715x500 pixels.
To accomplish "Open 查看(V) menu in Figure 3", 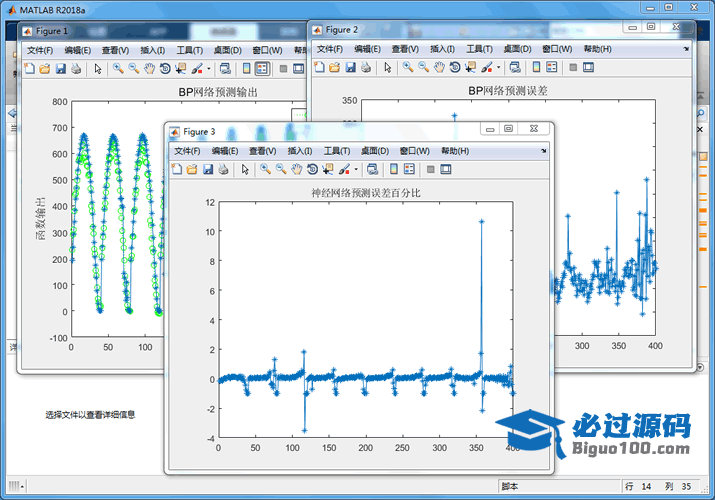I will [x=263, y=151].
